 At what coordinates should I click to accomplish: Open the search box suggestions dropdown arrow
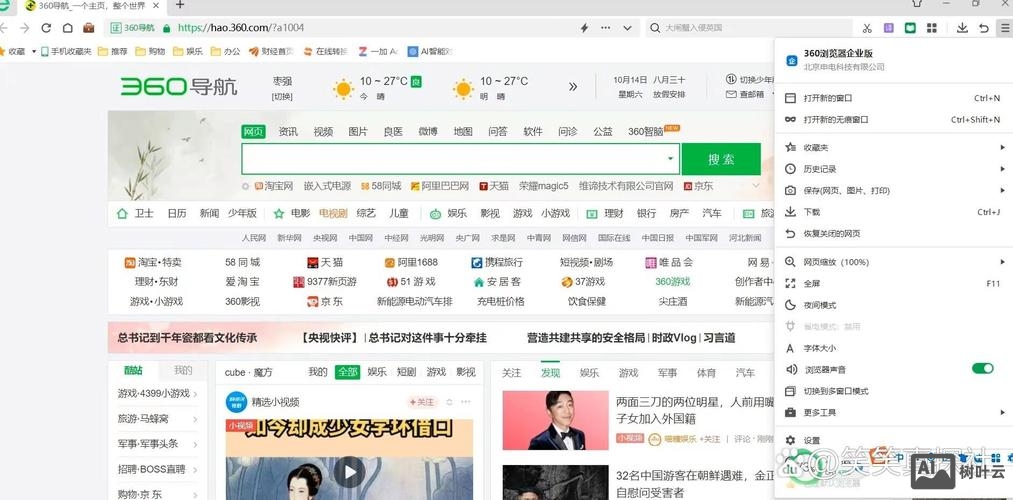pyautogui.click(x=670, y=158)
